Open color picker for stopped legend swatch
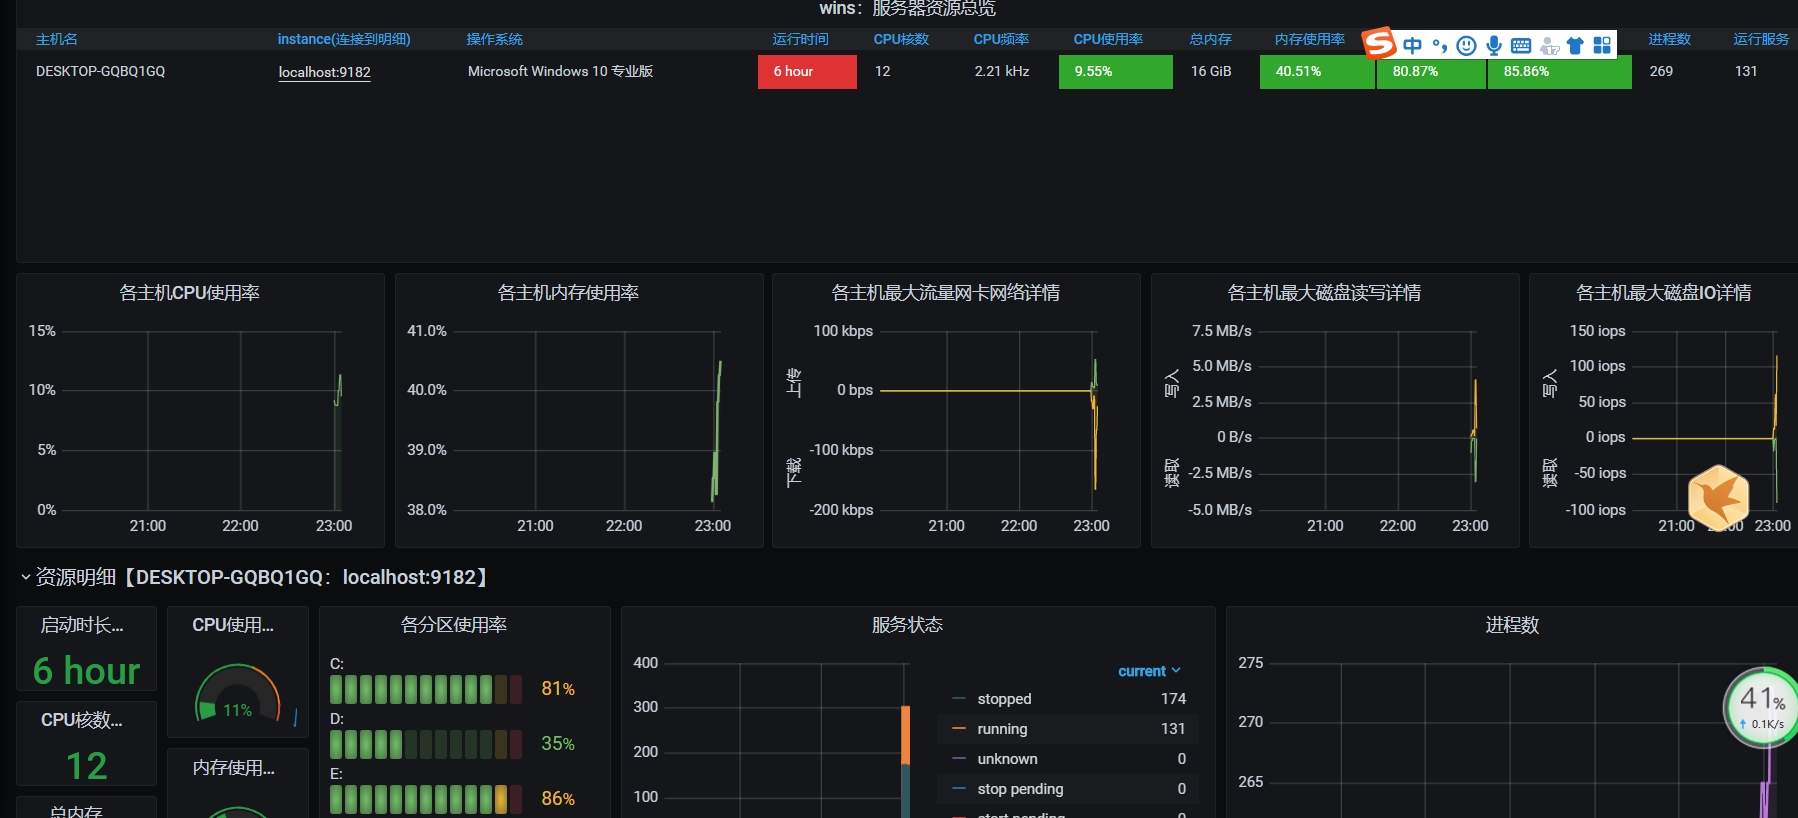 (x=959, y=699)
